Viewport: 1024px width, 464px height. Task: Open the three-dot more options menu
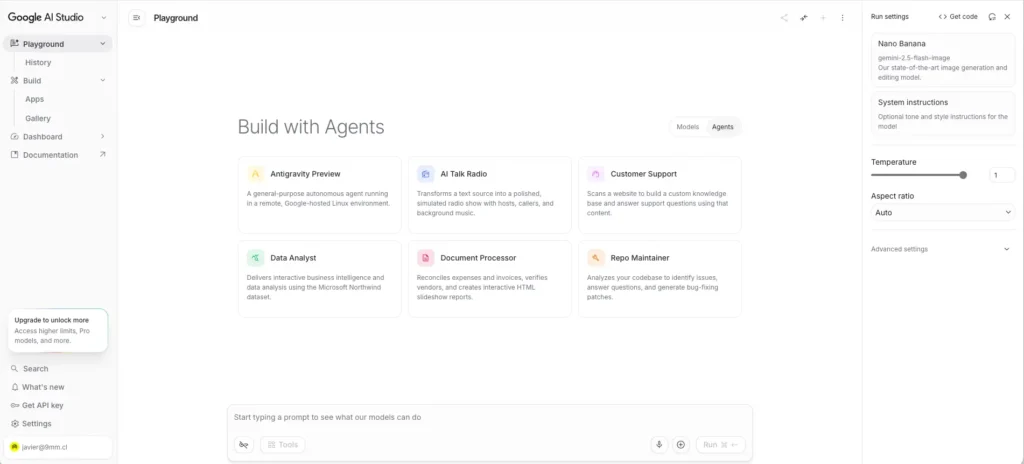coord(842,18)
